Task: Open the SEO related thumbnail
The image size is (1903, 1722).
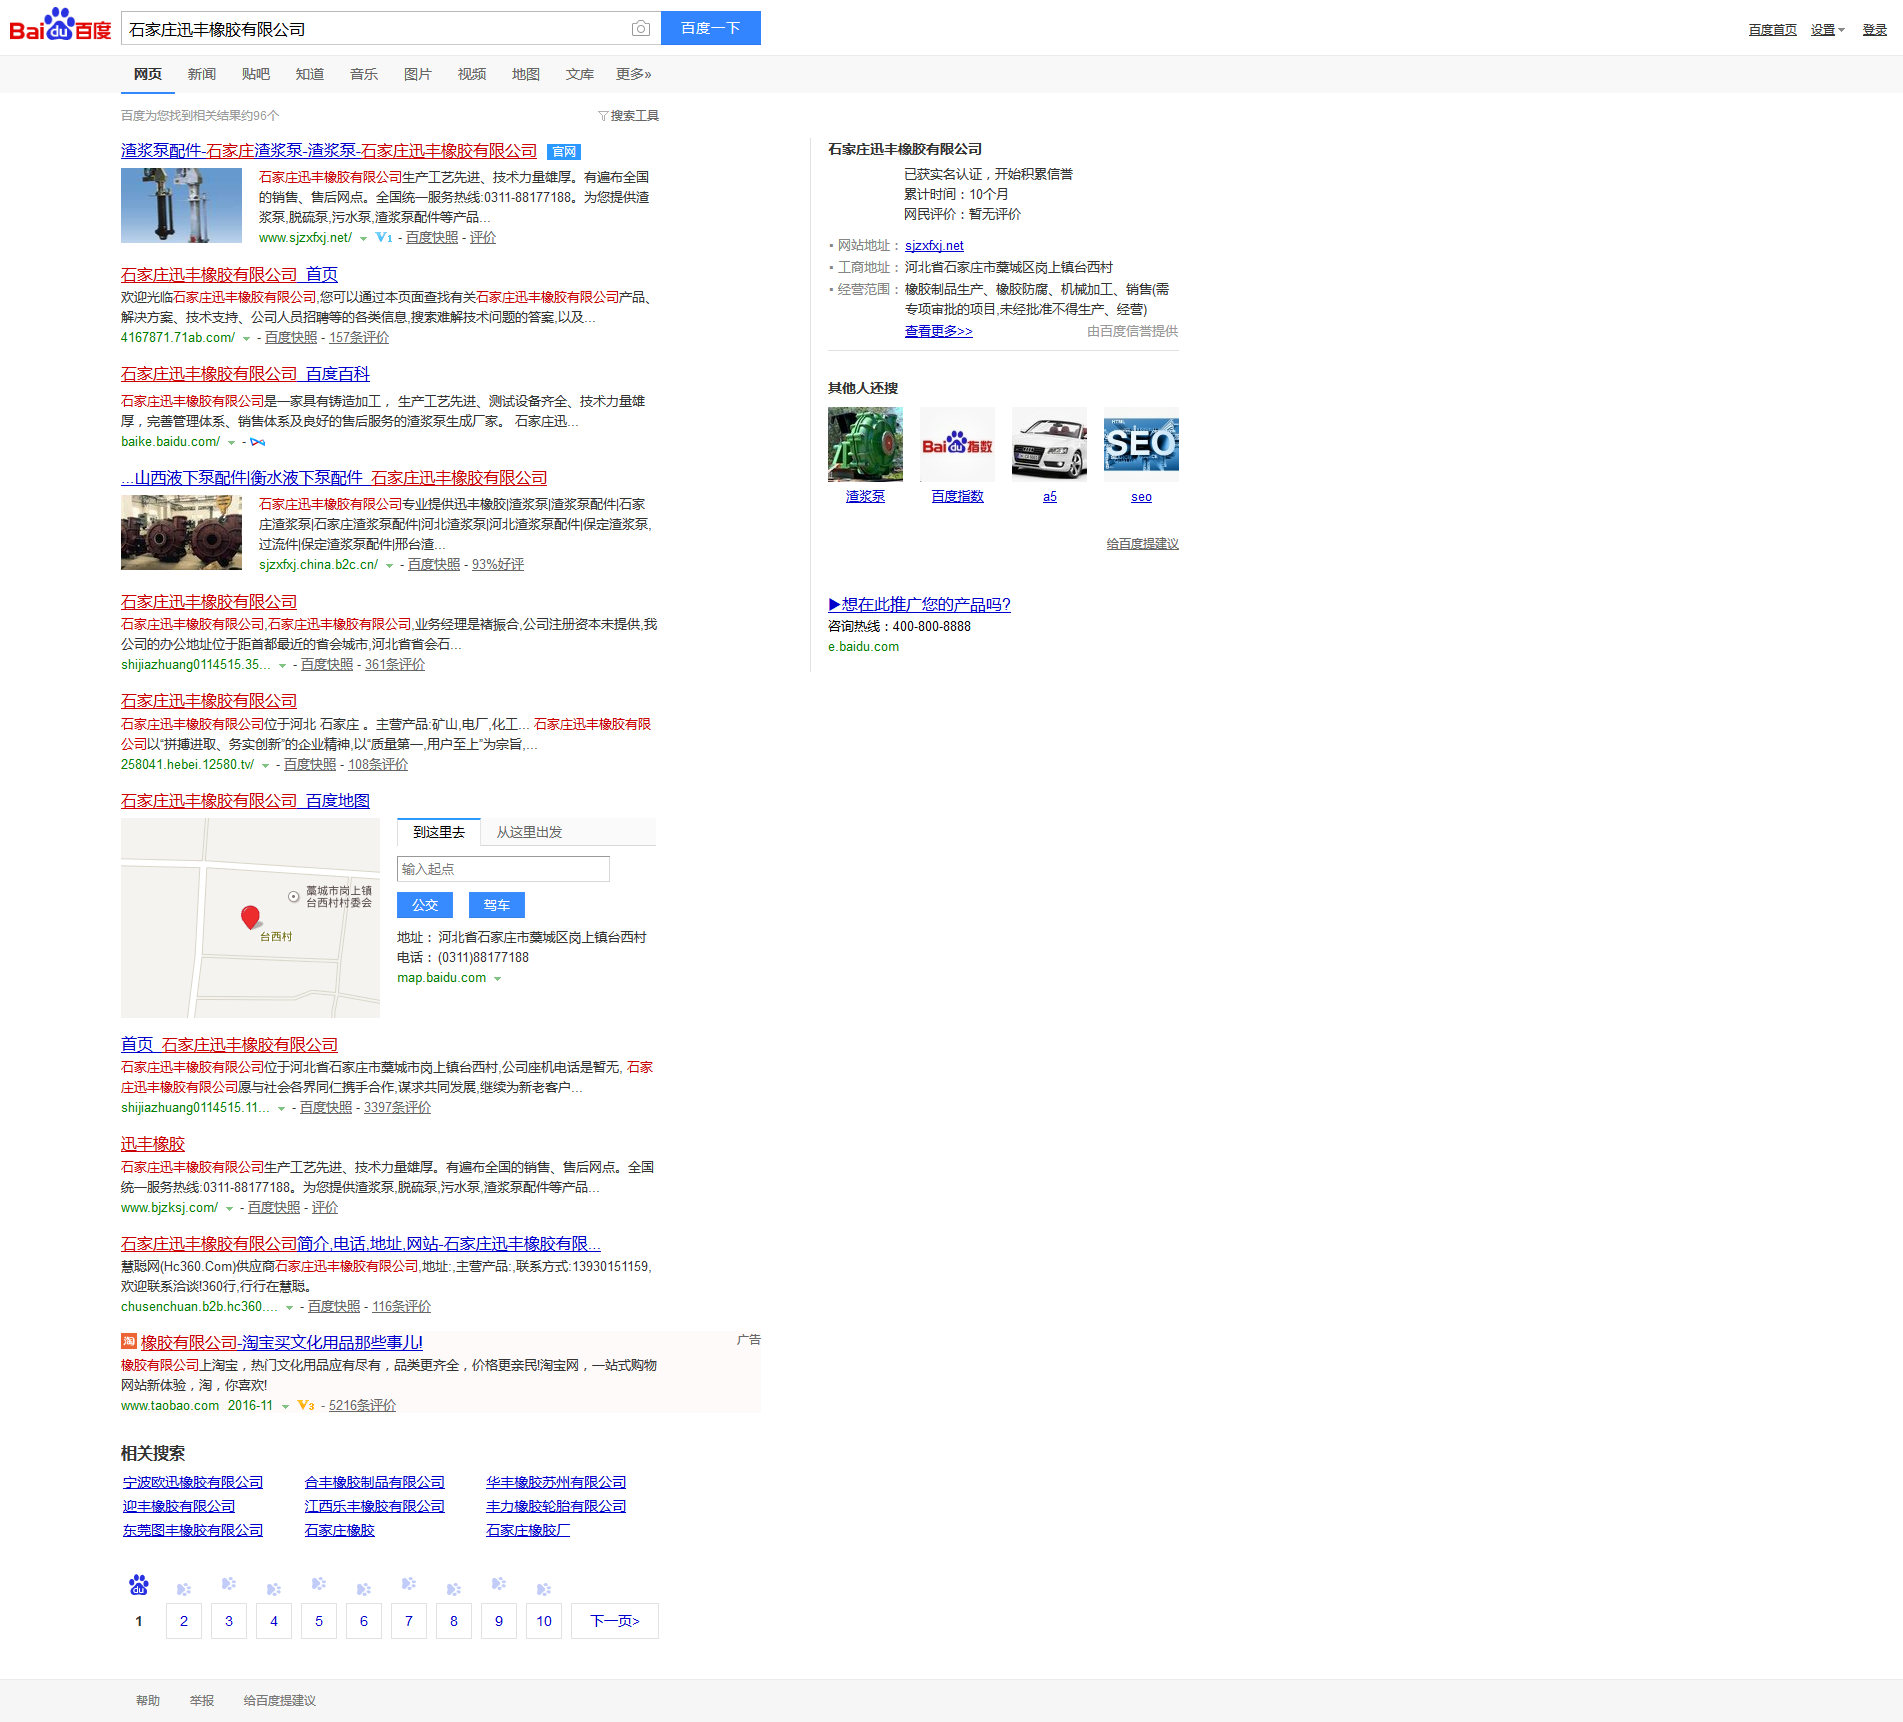Action: (x=1141, y=444)
